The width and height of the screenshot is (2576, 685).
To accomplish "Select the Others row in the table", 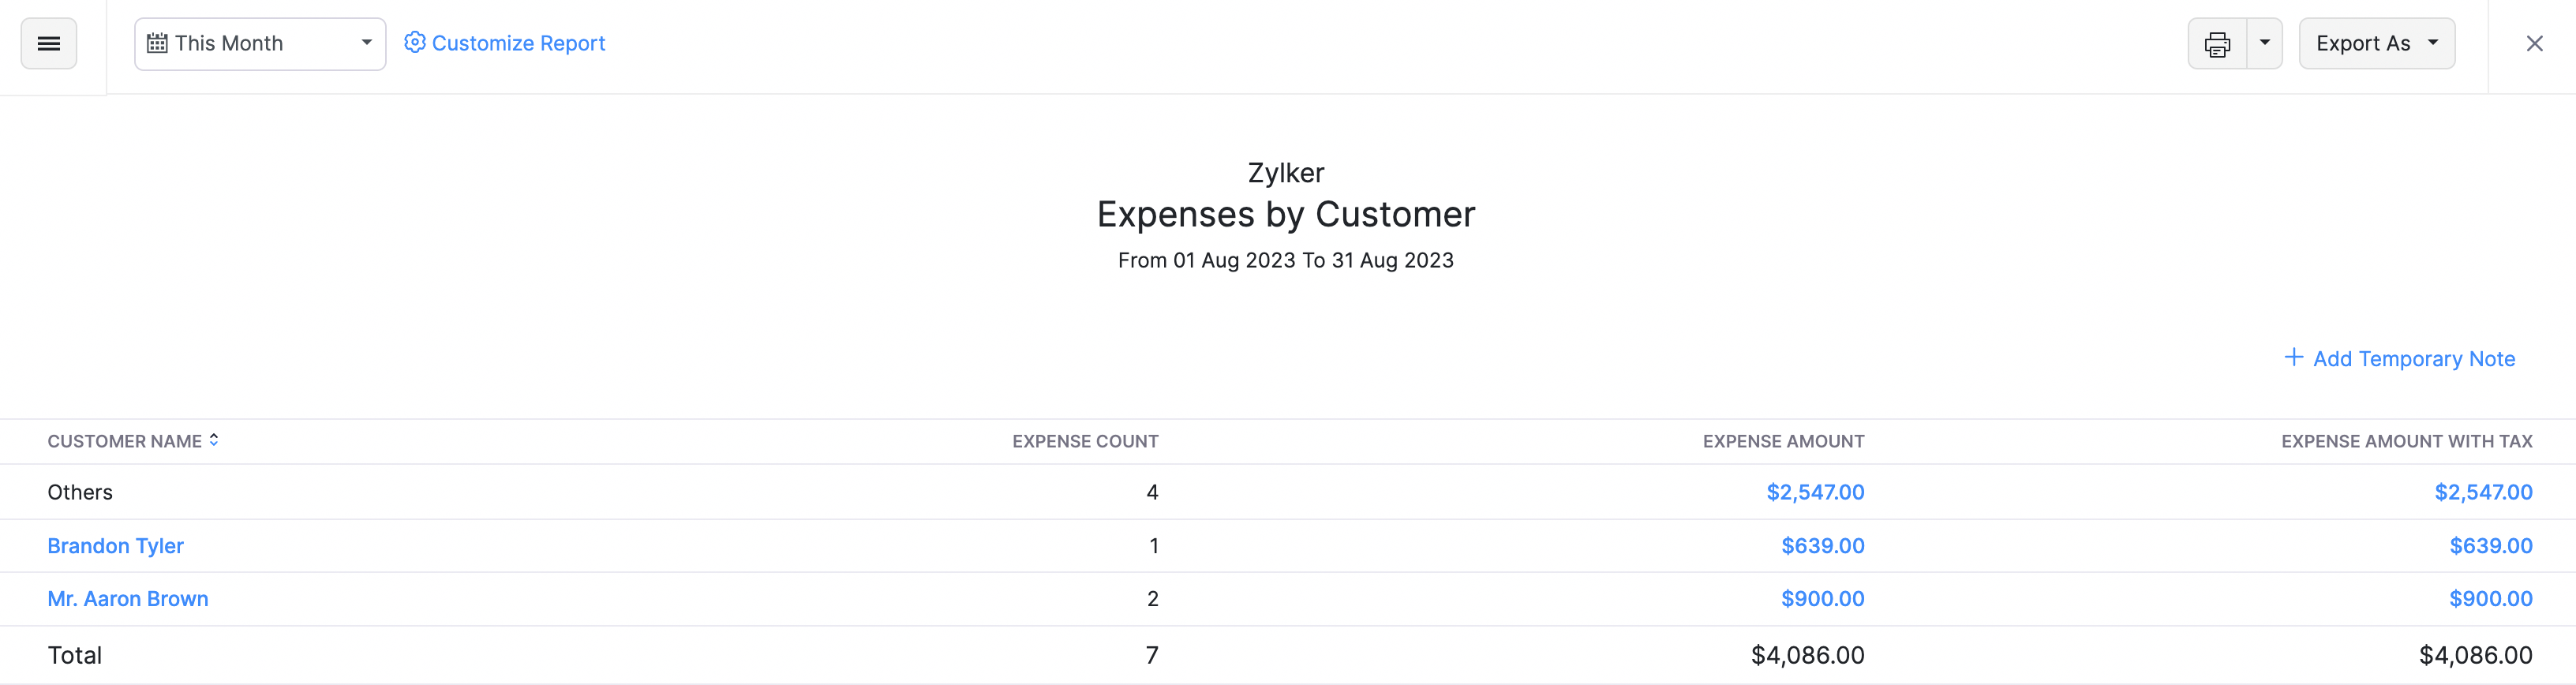I will coord(79,491).
